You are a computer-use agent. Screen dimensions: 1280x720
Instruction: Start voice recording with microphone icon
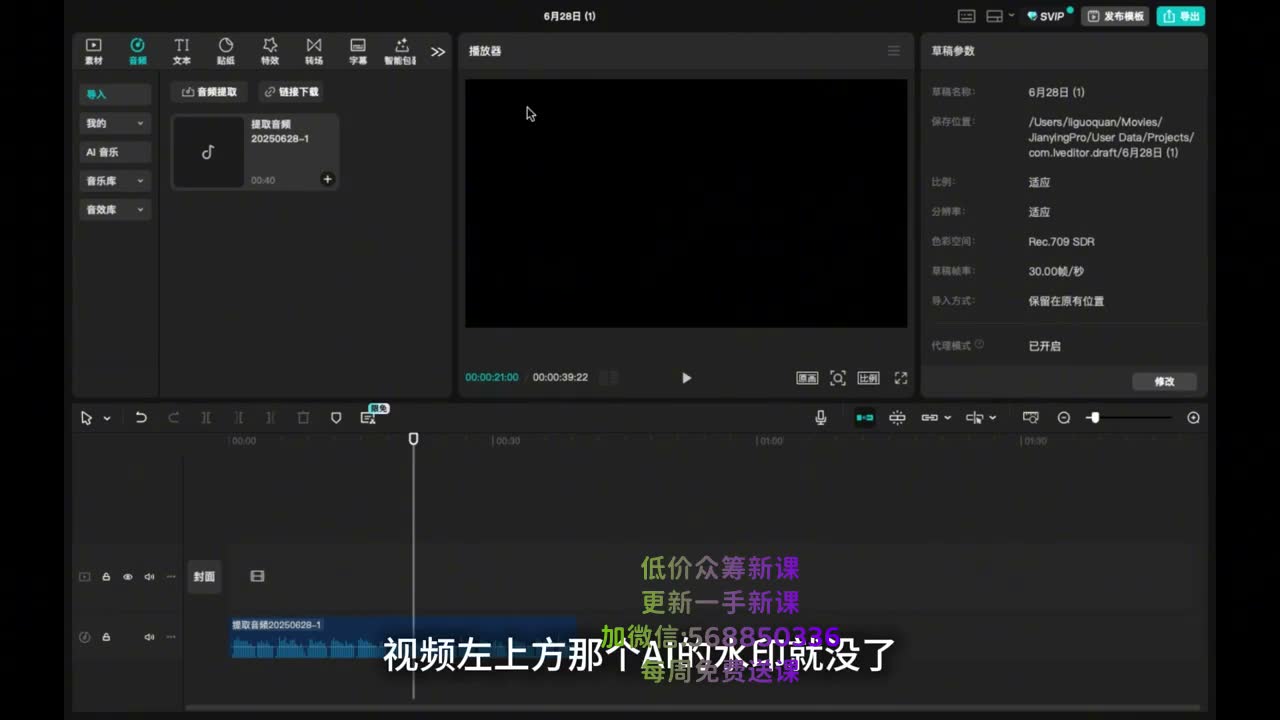(x=821, y=418)
